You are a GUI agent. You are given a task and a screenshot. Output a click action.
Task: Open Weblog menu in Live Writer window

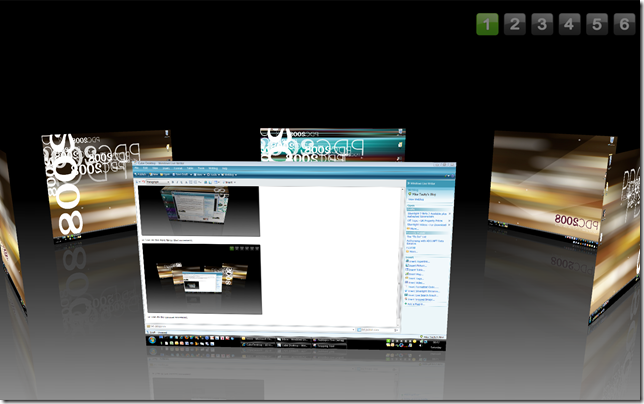point(213,168)
